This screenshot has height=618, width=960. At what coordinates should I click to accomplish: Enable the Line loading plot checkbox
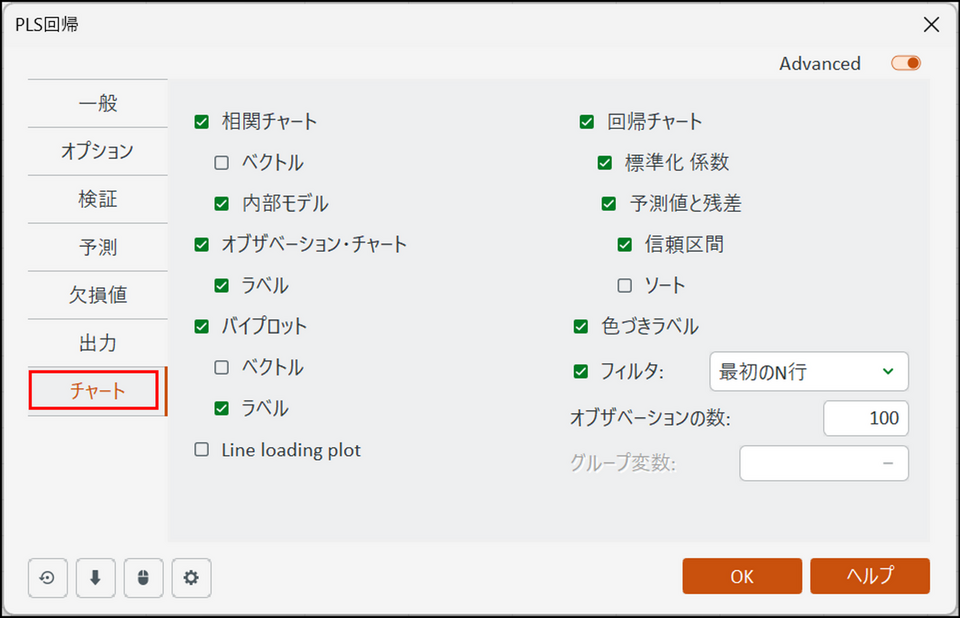pyautogui.click(x=202, y=450)
